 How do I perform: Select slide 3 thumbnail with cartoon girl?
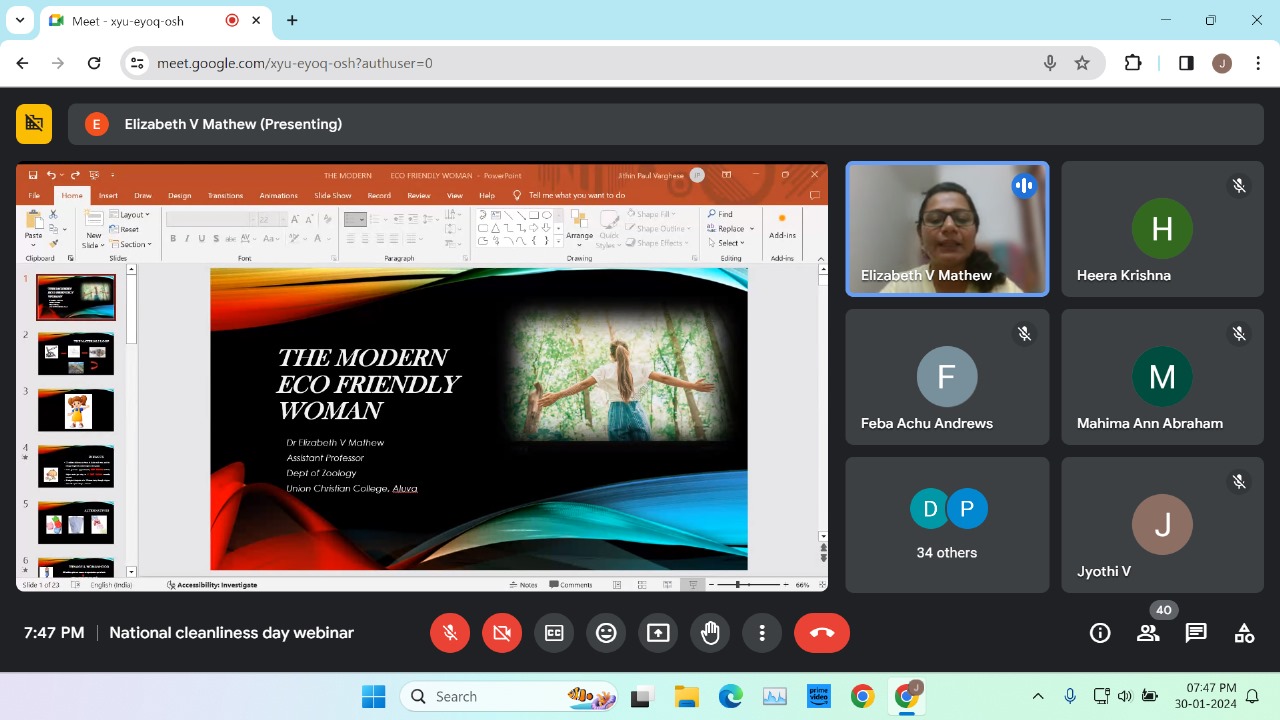(76, 410)
